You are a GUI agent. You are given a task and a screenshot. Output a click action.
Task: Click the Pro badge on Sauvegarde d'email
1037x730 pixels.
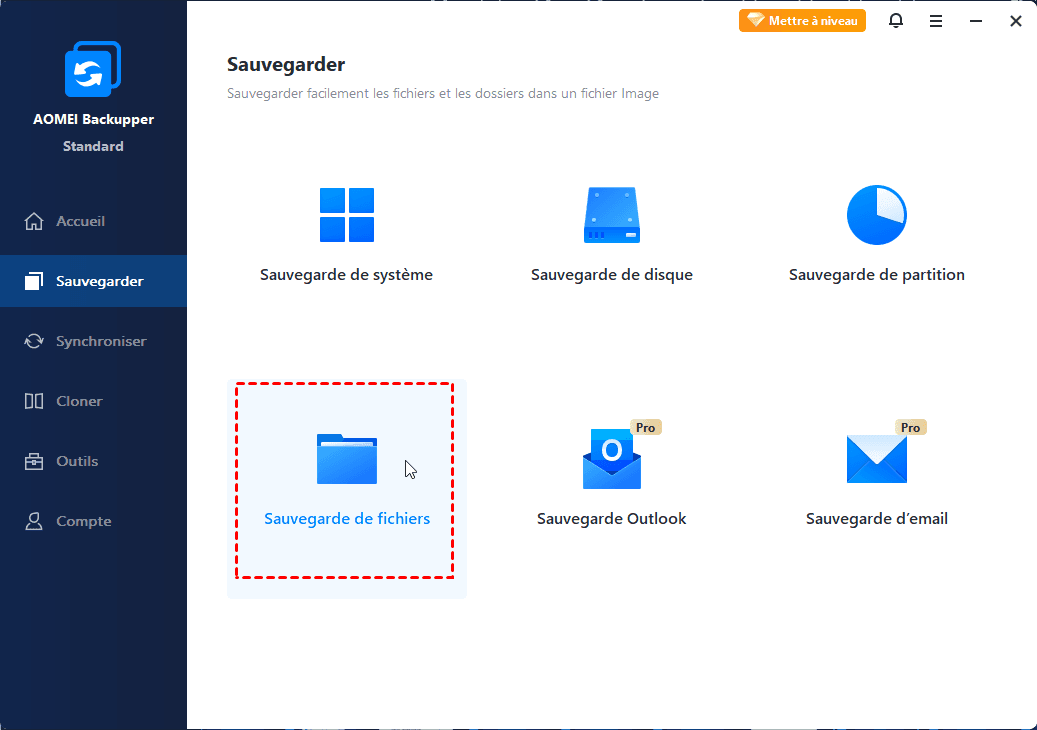pyautogui.click(x=911, y=427)
